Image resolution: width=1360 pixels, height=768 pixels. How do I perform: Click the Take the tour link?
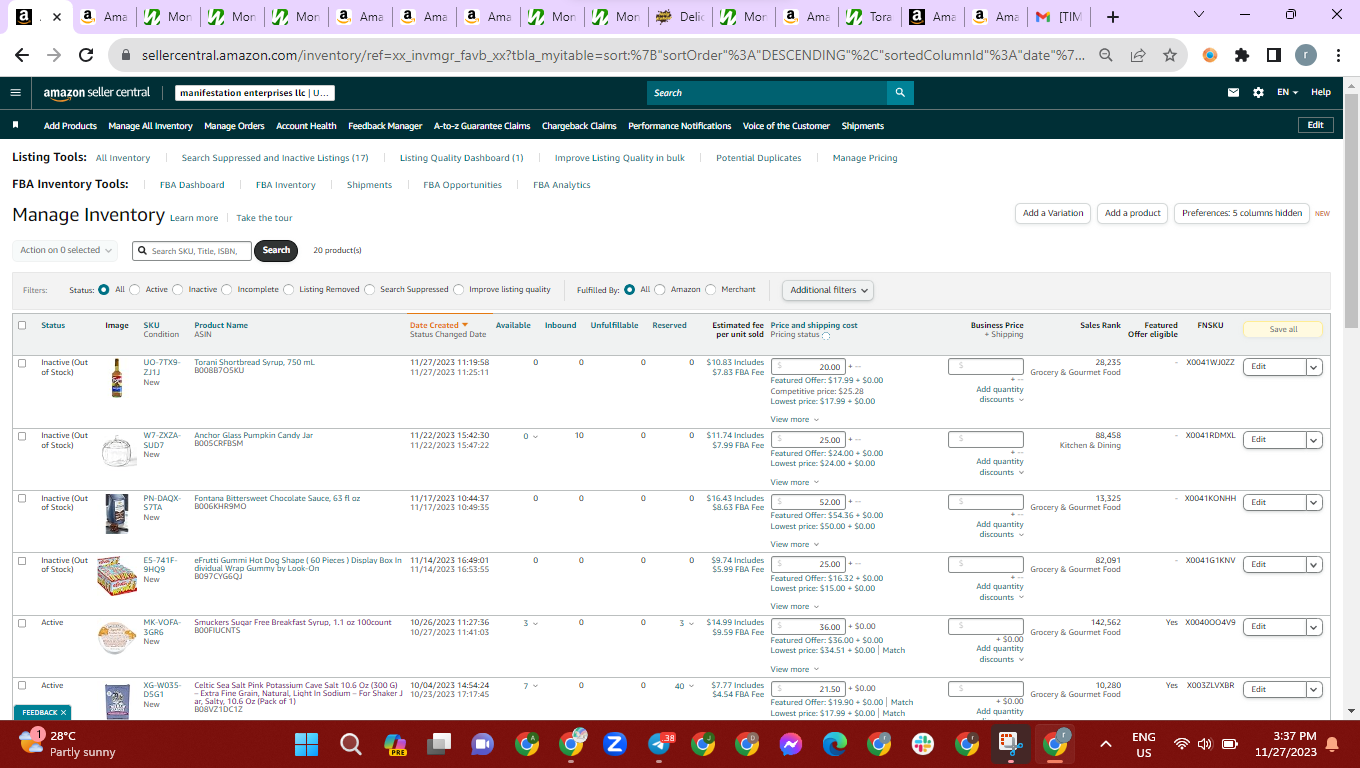pos(265,218)
